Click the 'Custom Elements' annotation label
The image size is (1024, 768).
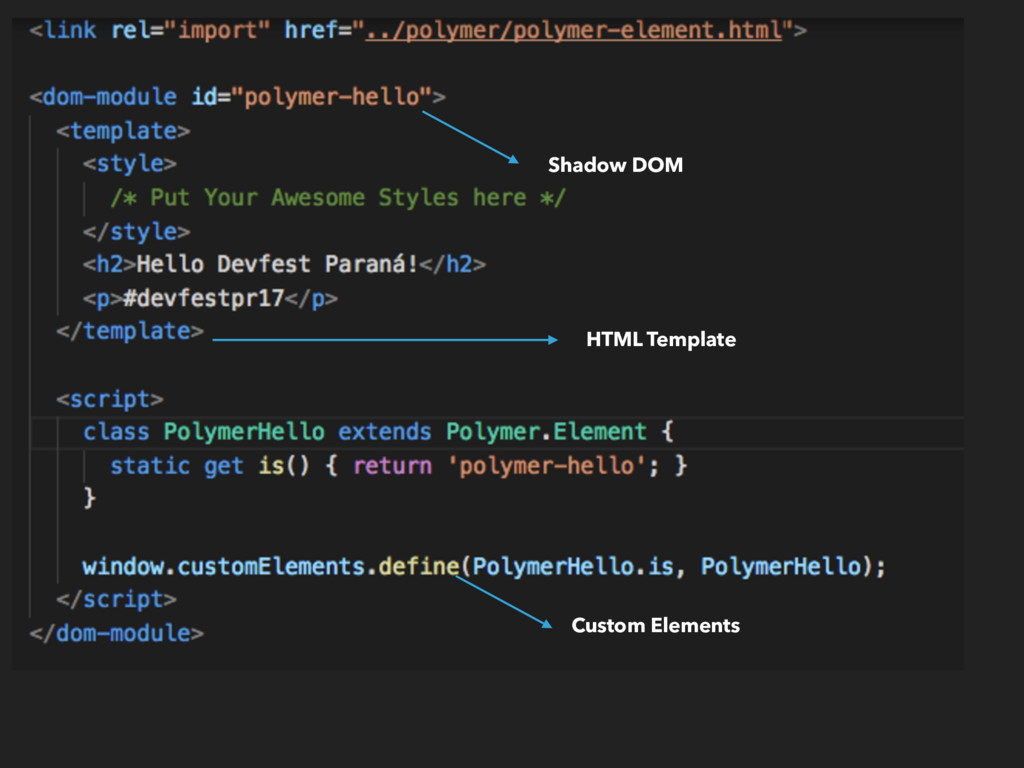655,626
